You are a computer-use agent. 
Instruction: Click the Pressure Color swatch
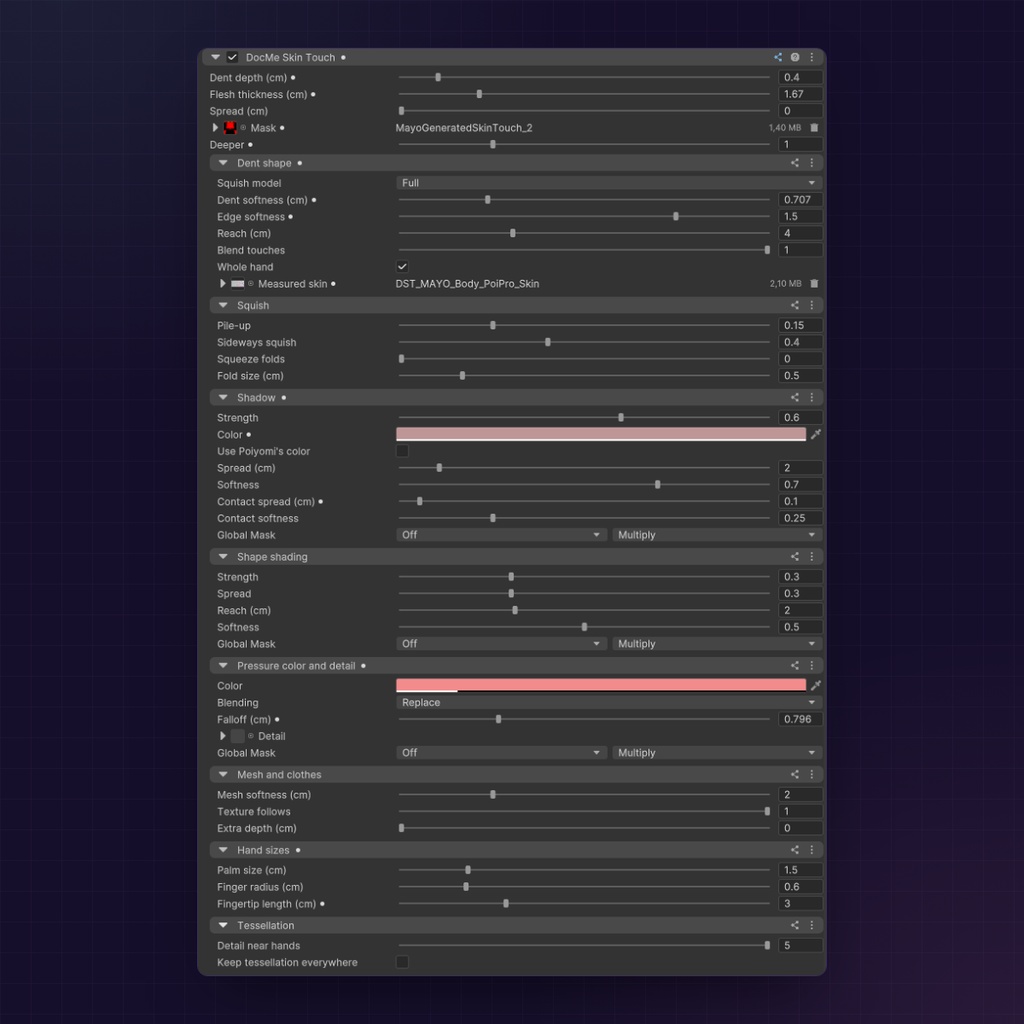point(601,686)
